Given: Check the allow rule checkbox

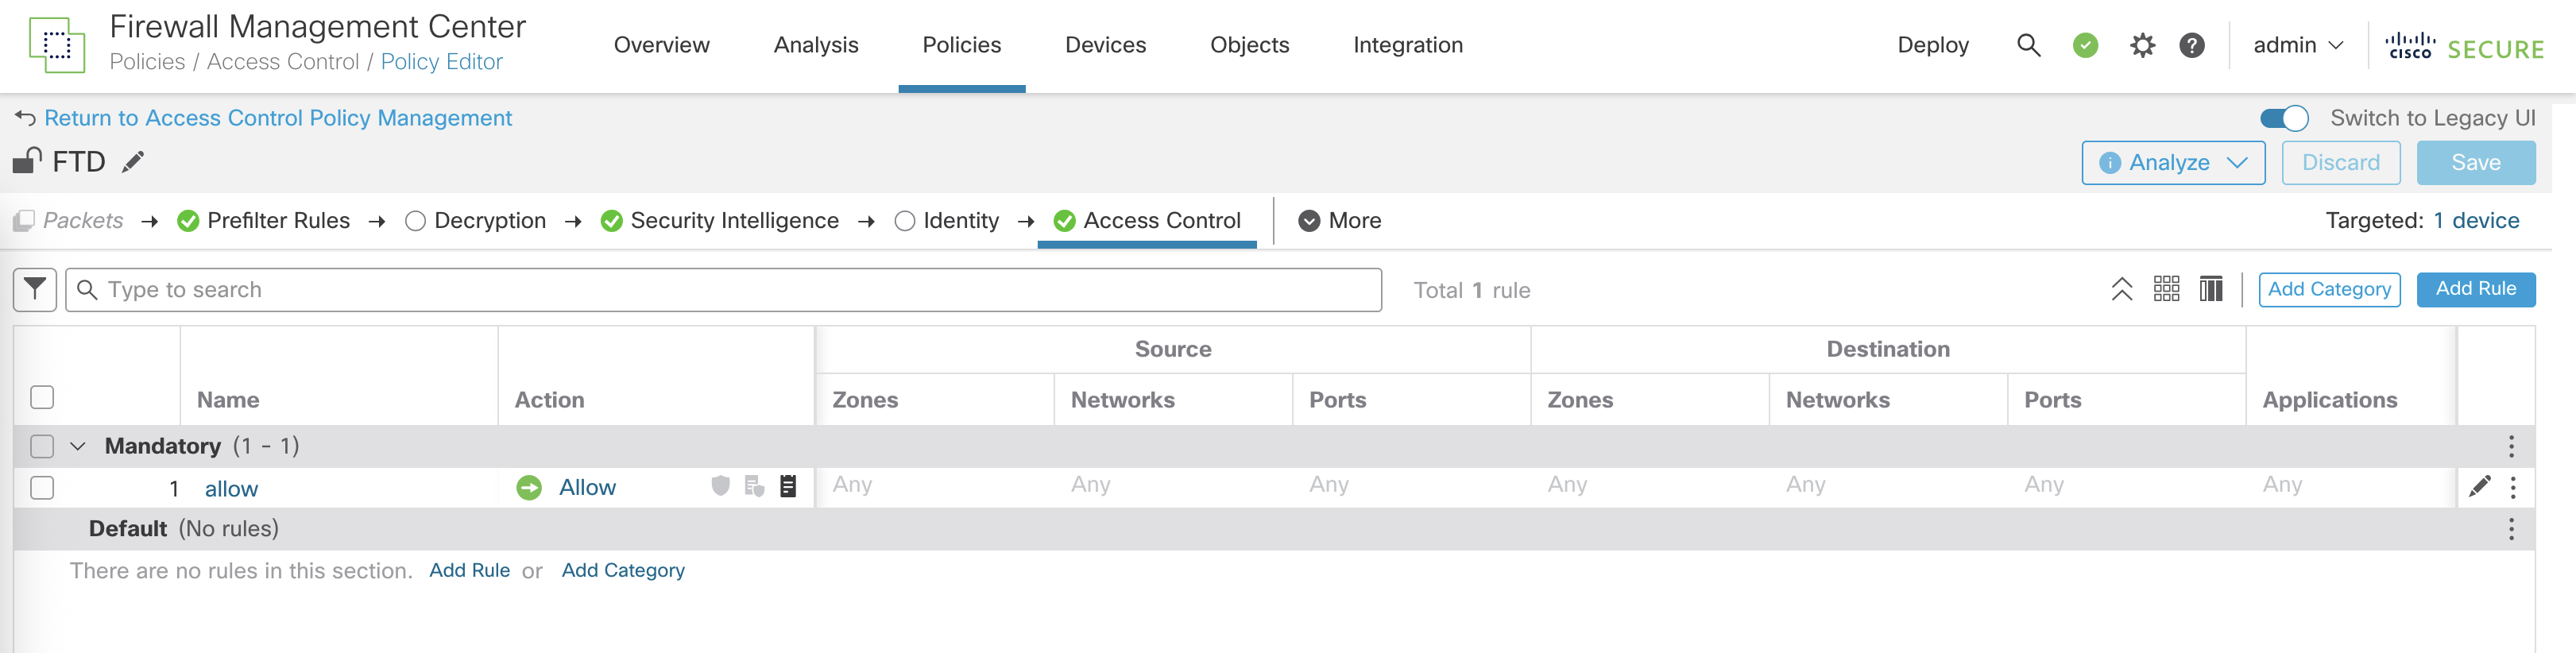Looking at the screenshot, I should coord(42,488).
